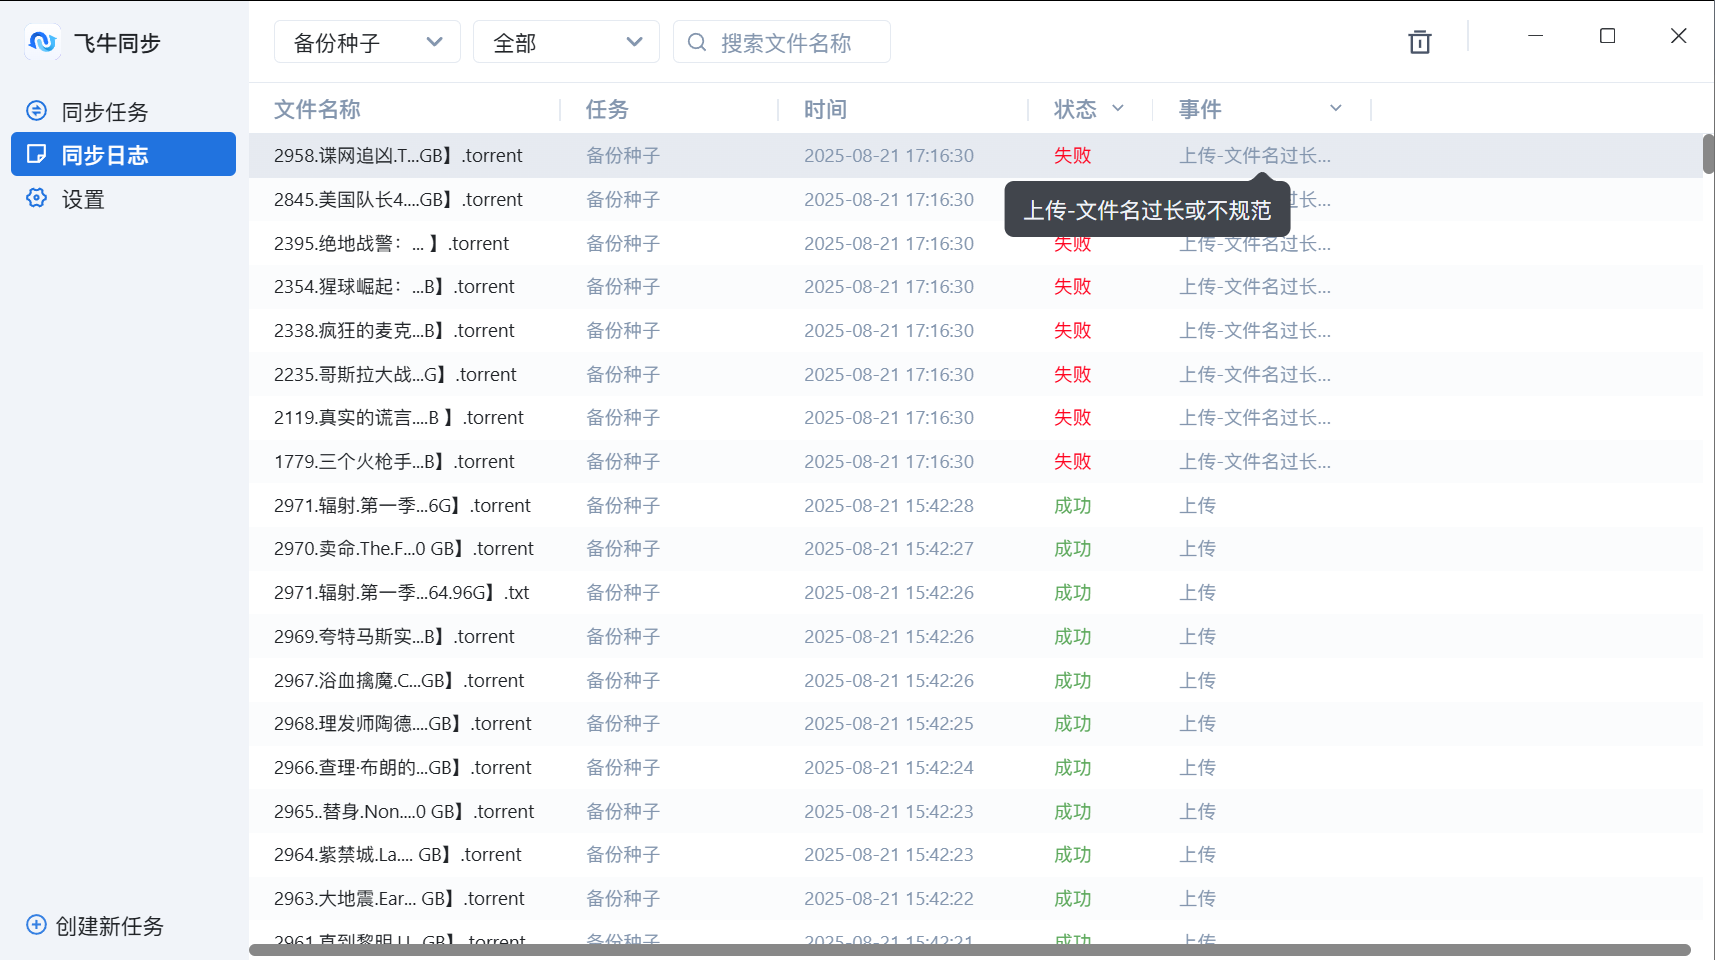Focus the 搜索文件名称 search field

[782, 42]
